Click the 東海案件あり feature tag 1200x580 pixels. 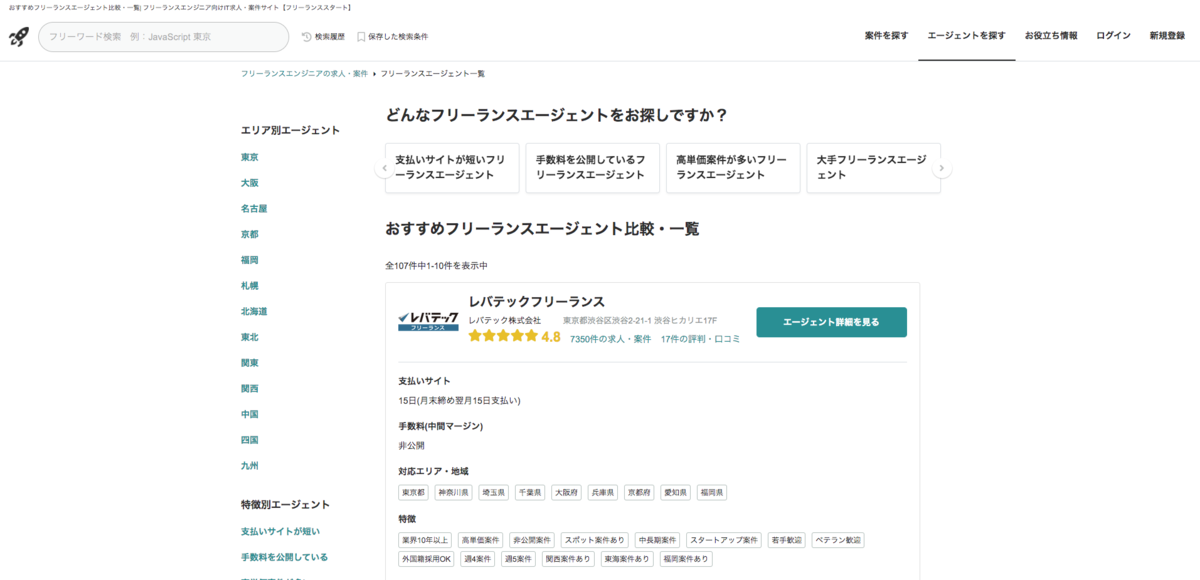point(627,559)
